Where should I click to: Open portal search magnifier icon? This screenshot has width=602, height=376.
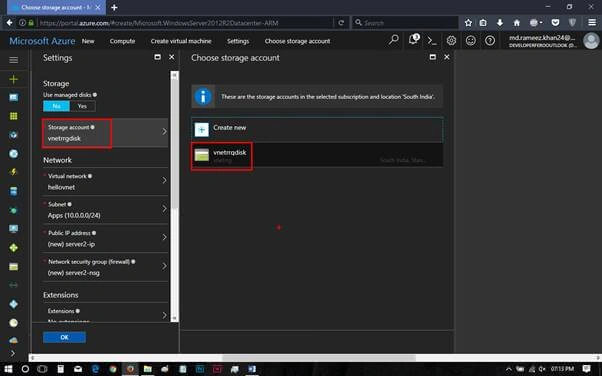(394, 40)
